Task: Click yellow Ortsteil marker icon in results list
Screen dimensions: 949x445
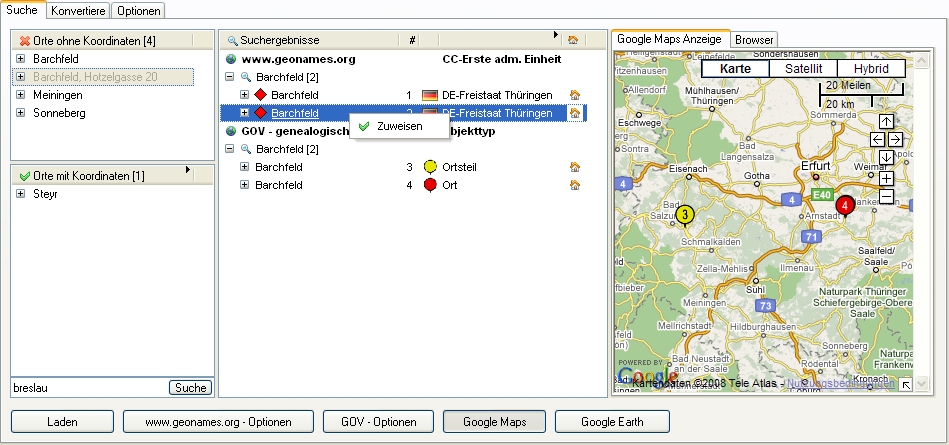Action: [430, 167]
